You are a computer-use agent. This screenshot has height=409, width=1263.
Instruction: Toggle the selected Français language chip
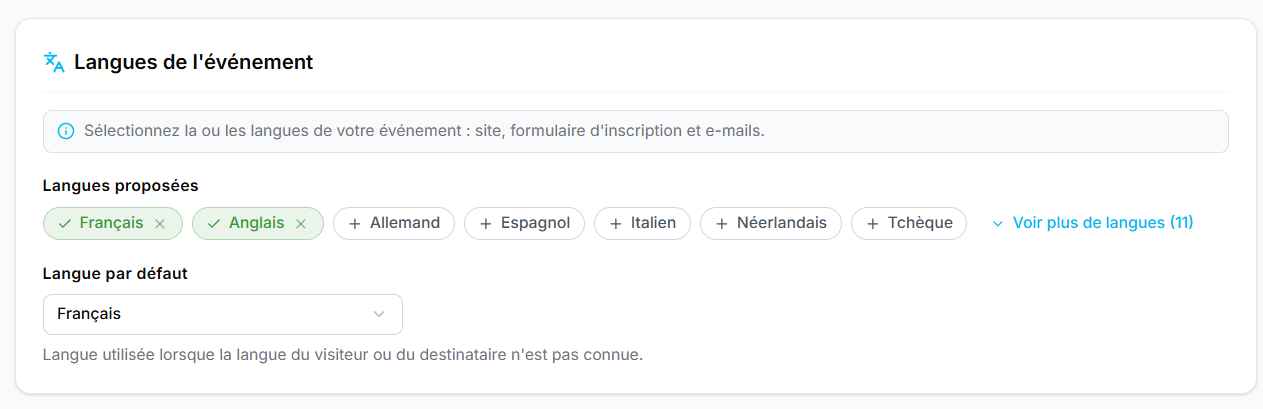pos(113,224)
